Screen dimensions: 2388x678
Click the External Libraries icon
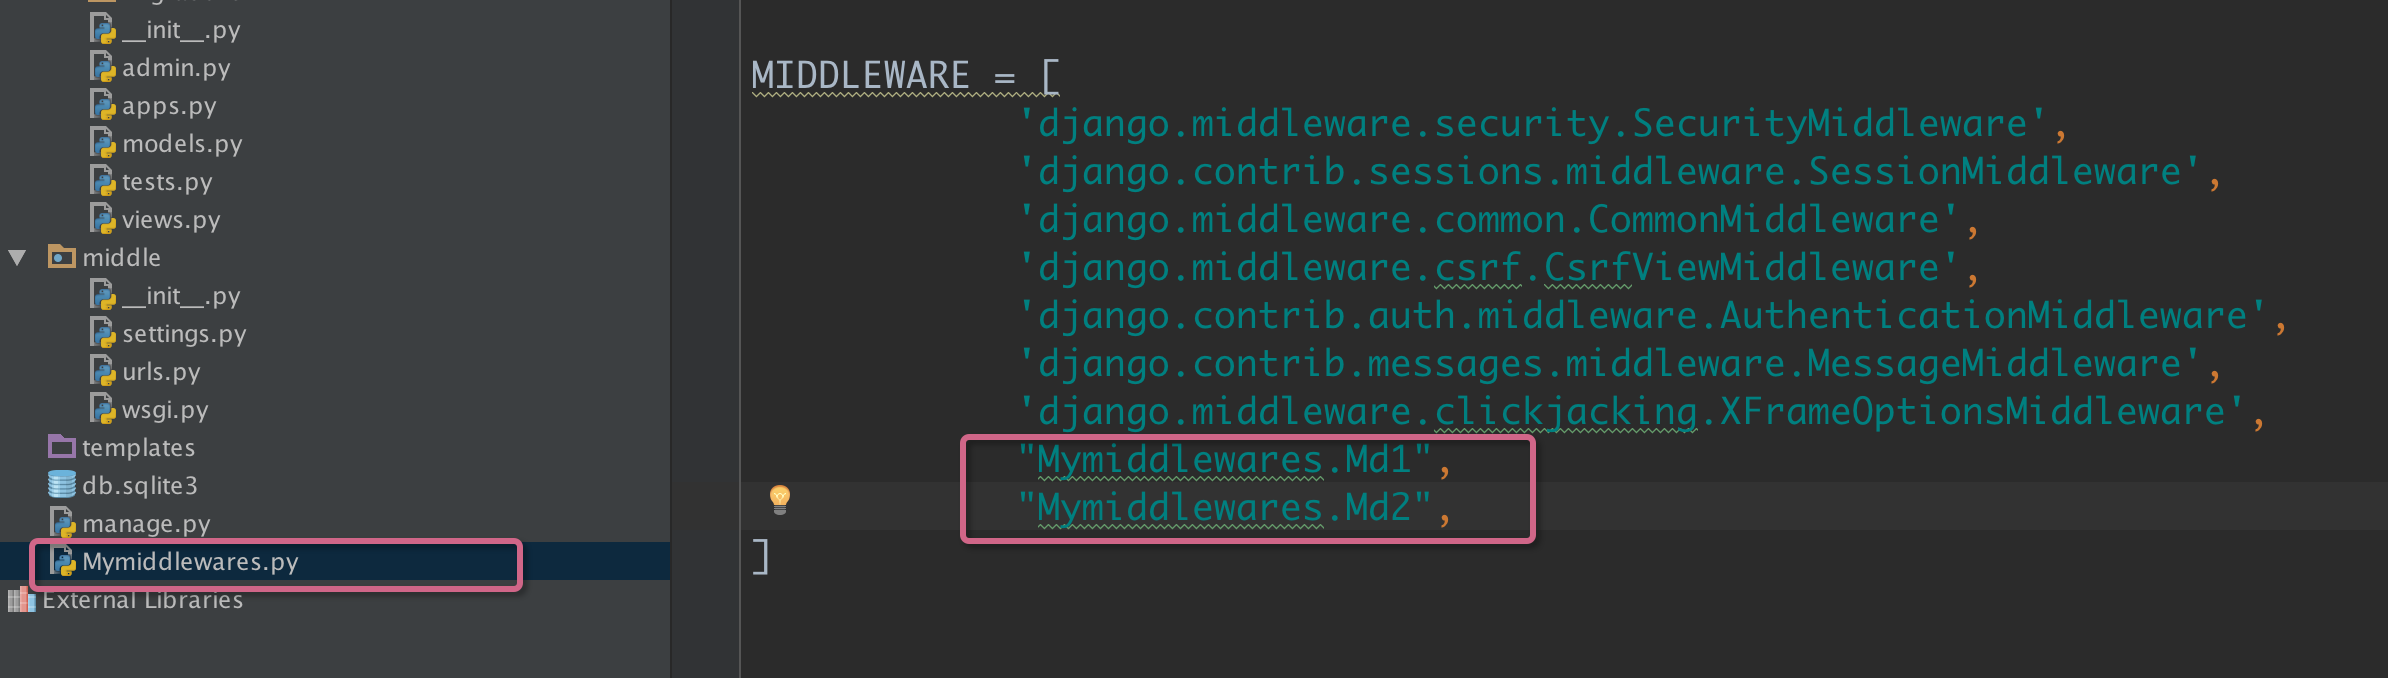point(22,599)
